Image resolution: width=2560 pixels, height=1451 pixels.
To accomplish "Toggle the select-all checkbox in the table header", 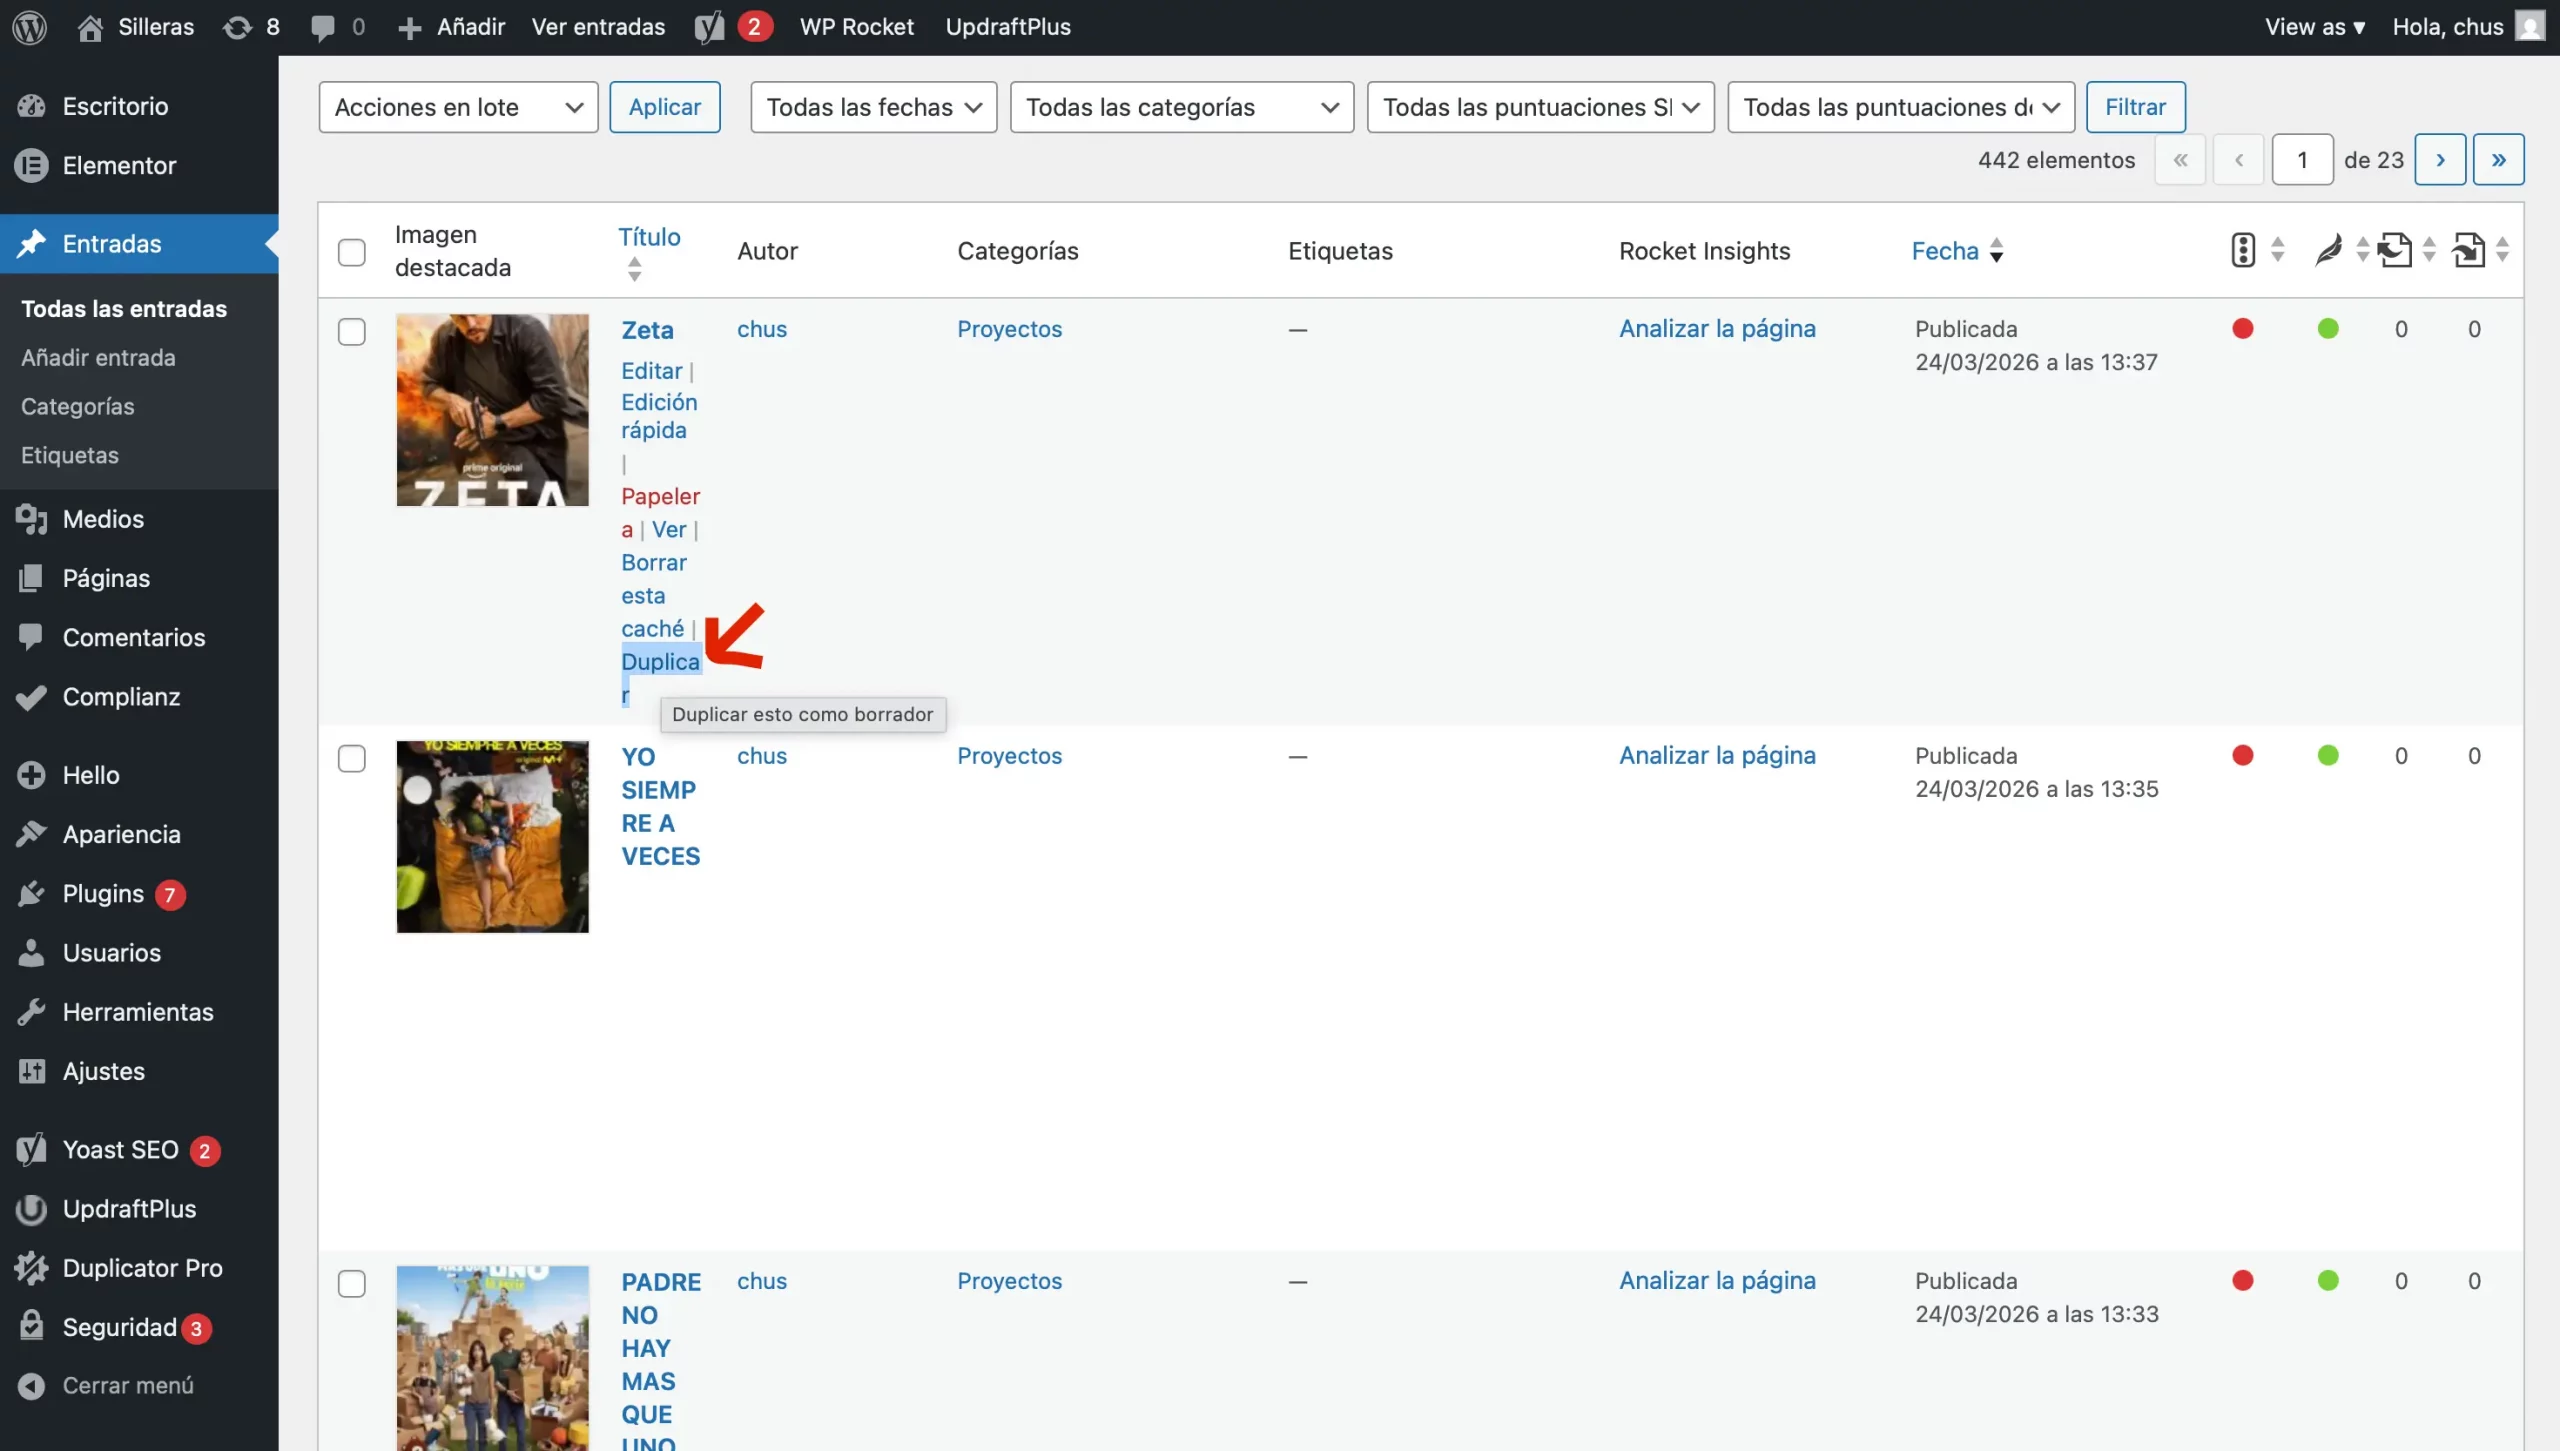I will pos(351,252).
